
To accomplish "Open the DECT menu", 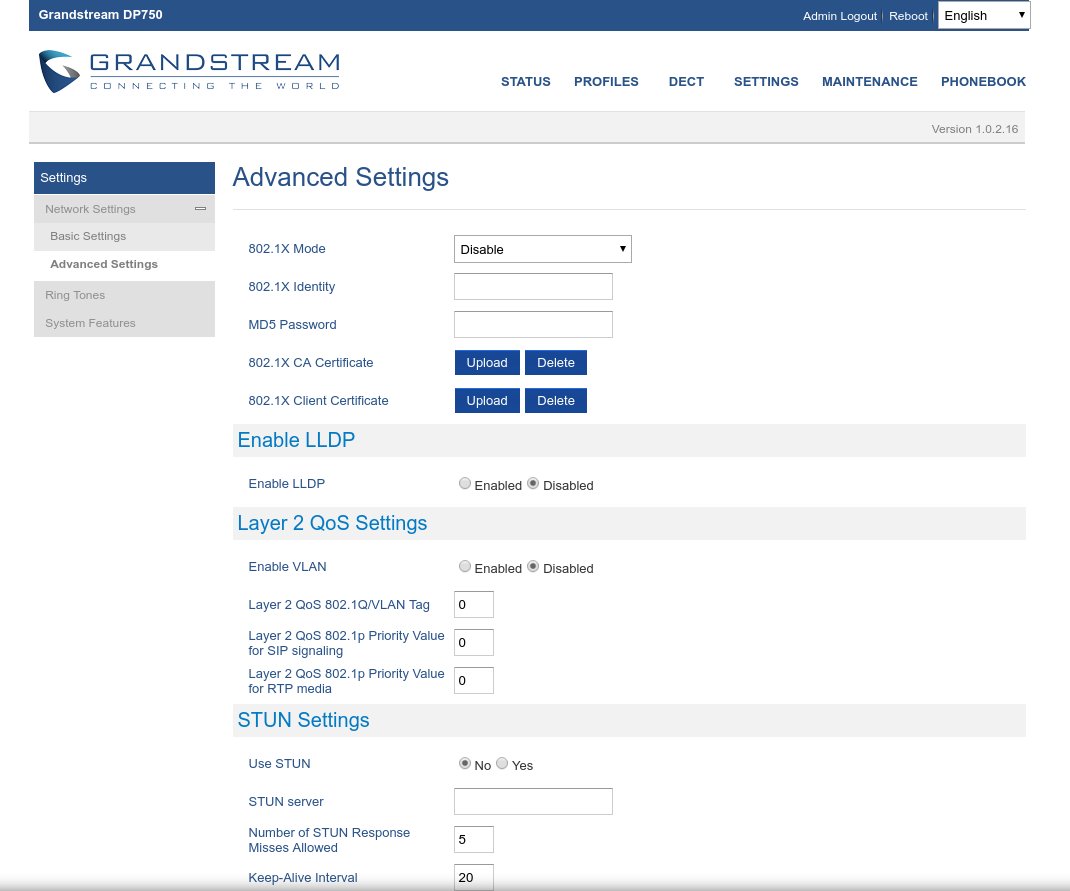I will point(686,82).
